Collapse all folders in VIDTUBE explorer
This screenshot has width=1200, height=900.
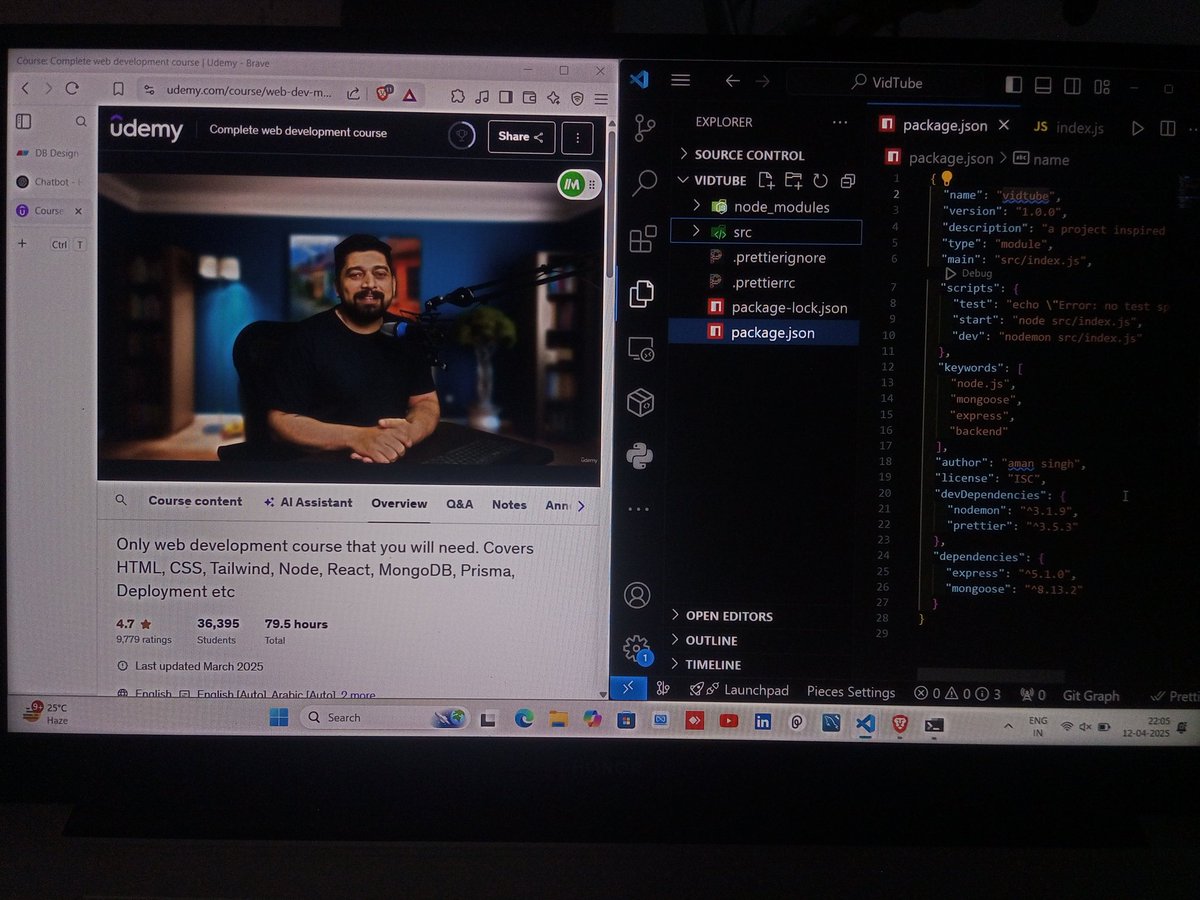[x=847, y=181]
